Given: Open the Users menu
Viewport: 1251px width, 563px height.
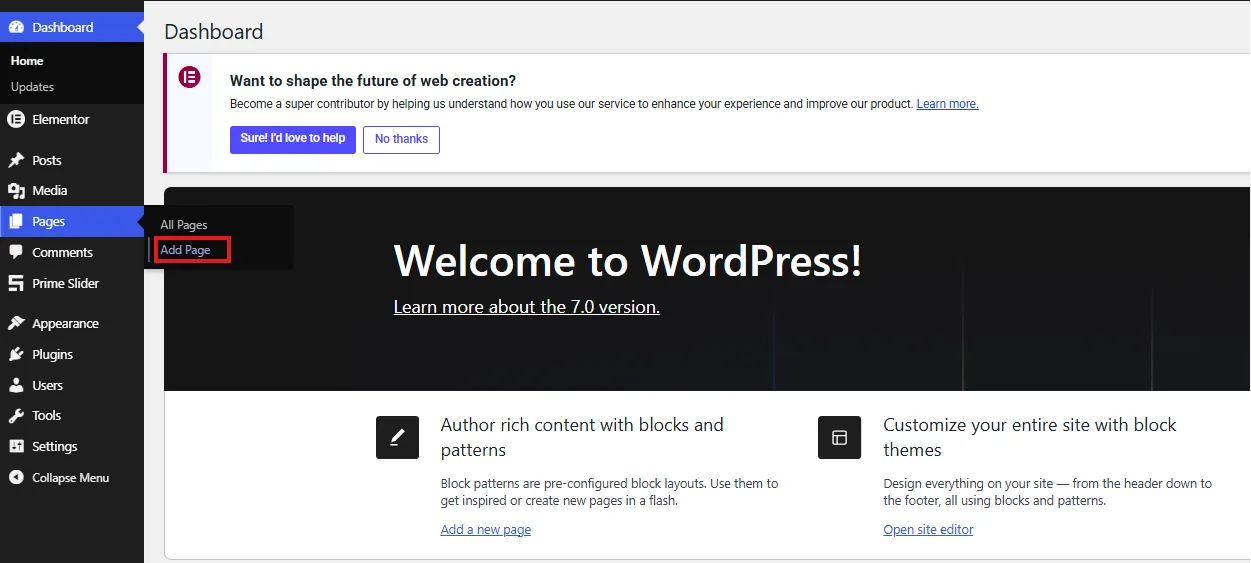Looking at the screenshot, I should point(72,385).
